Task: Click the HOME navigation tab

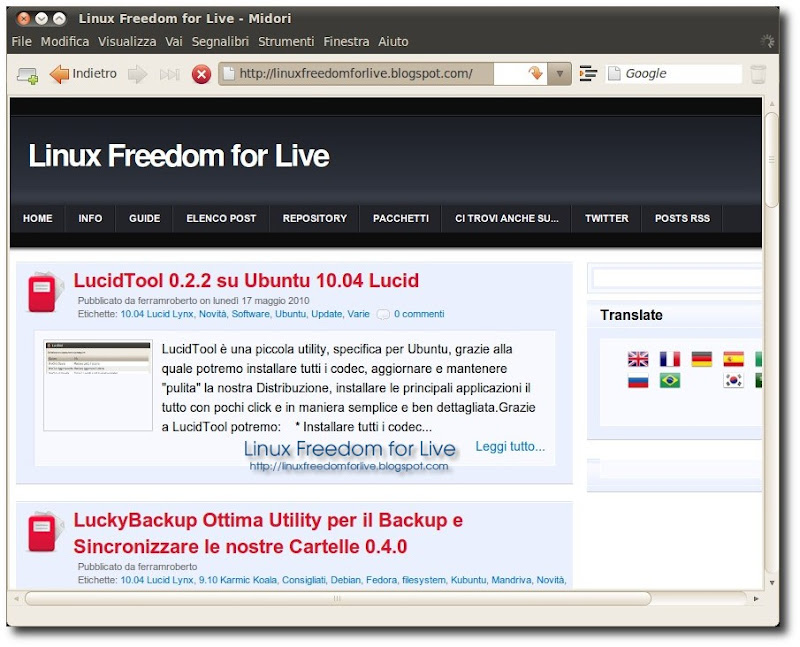Action: (x=37, y=218)
